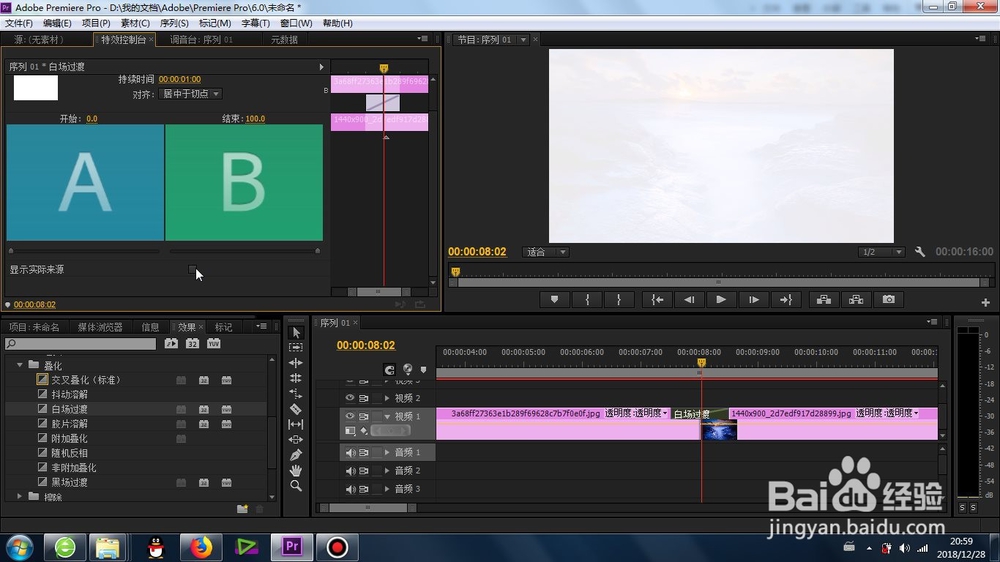Click Mark In button
This screenshot has height=562, width=1000.
tap(587, 300)
